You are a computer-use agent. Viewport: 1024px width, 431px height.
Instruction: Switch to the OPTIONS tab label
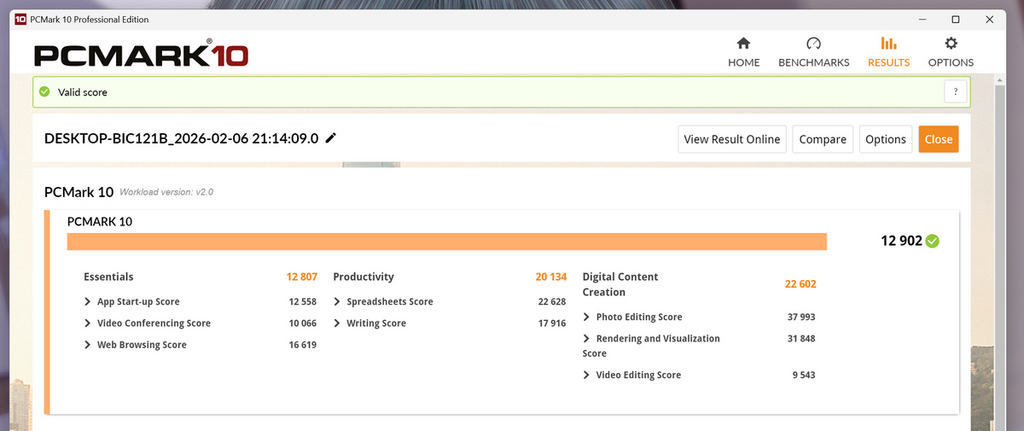coord(951,63)
